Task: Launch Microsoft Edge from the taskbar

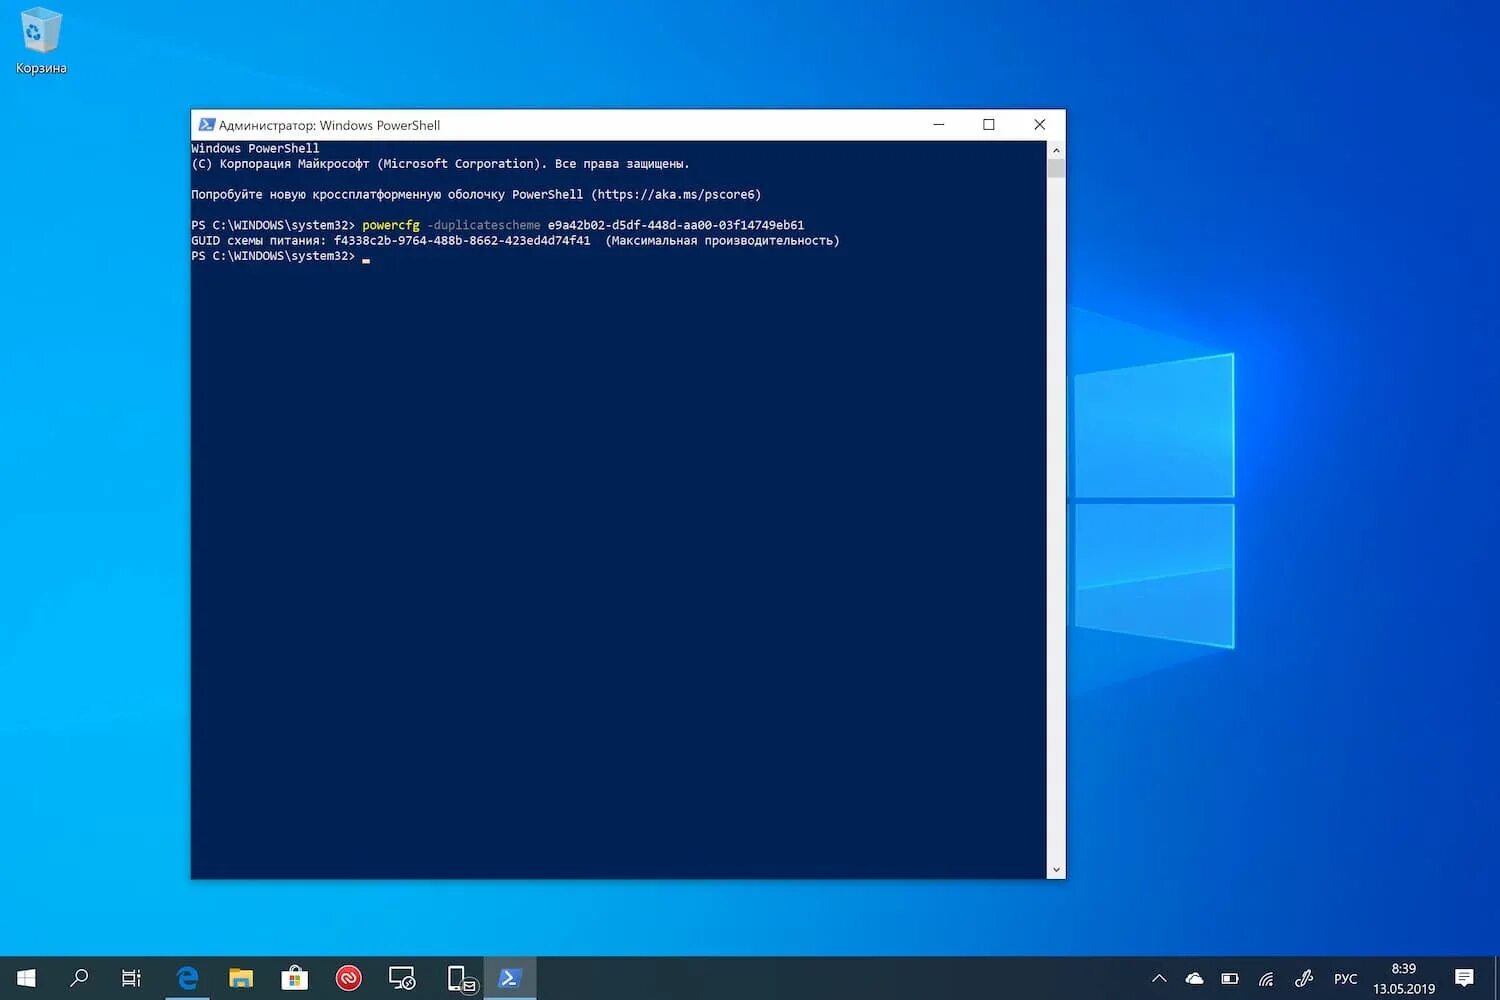Action: [187, 978]
